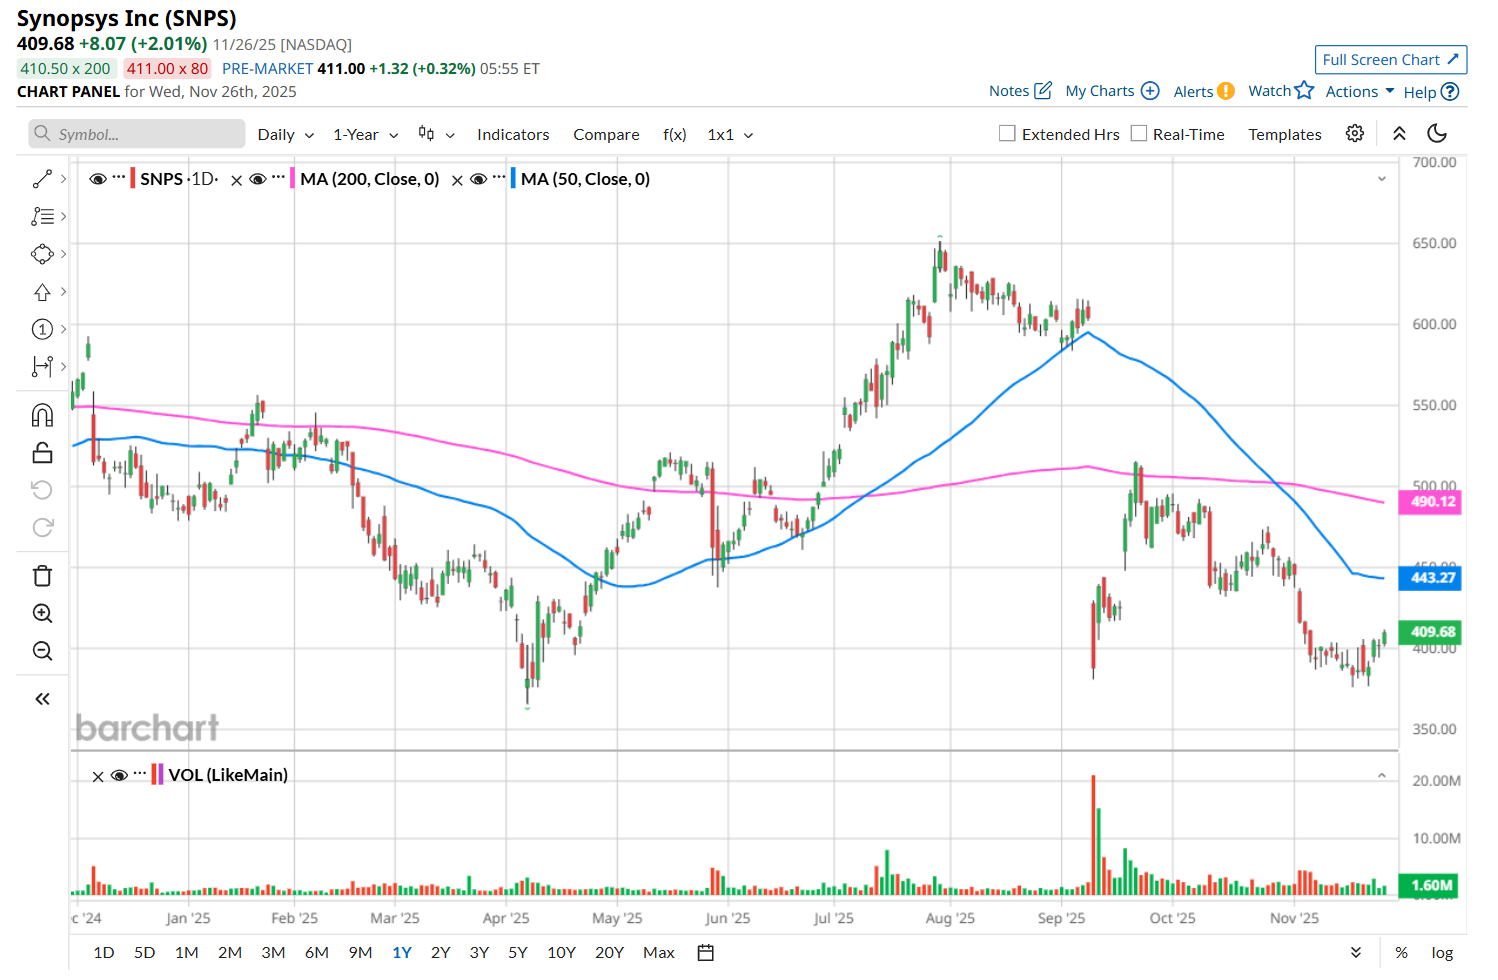
Task: Click the 490.12 MA price label
Action: [1430, 502]
